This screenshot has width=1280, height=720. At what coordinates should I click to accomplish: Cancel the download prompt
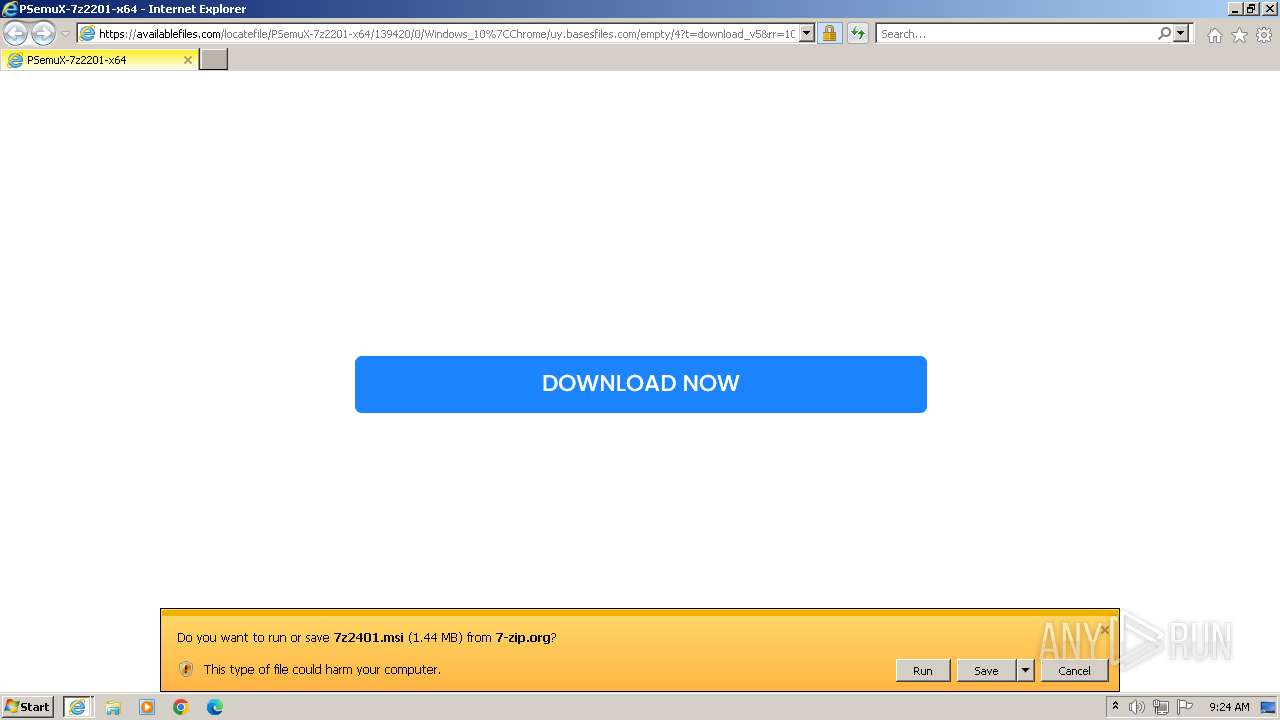click(1074, 671)
